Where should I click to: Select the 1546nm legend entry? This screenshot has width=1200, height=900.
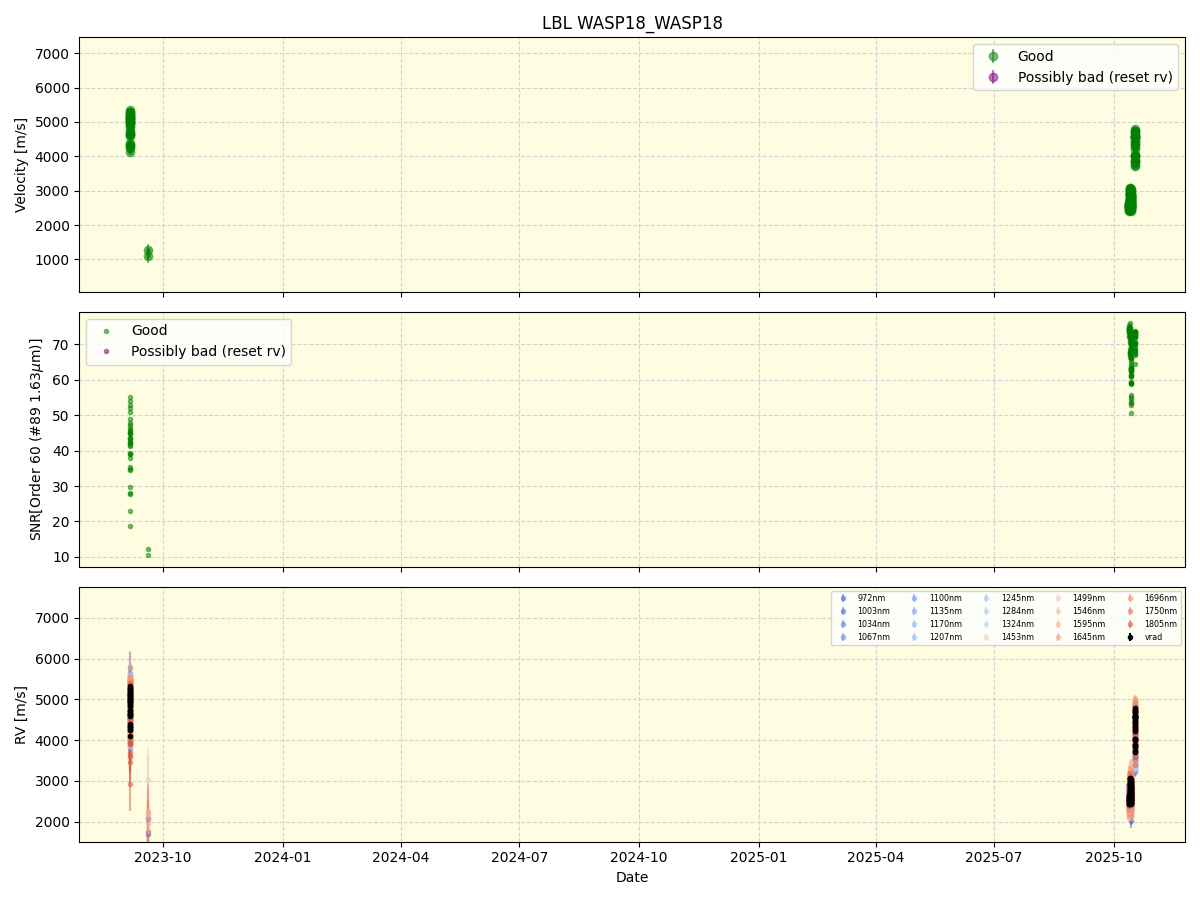(x=1088, y=611)
